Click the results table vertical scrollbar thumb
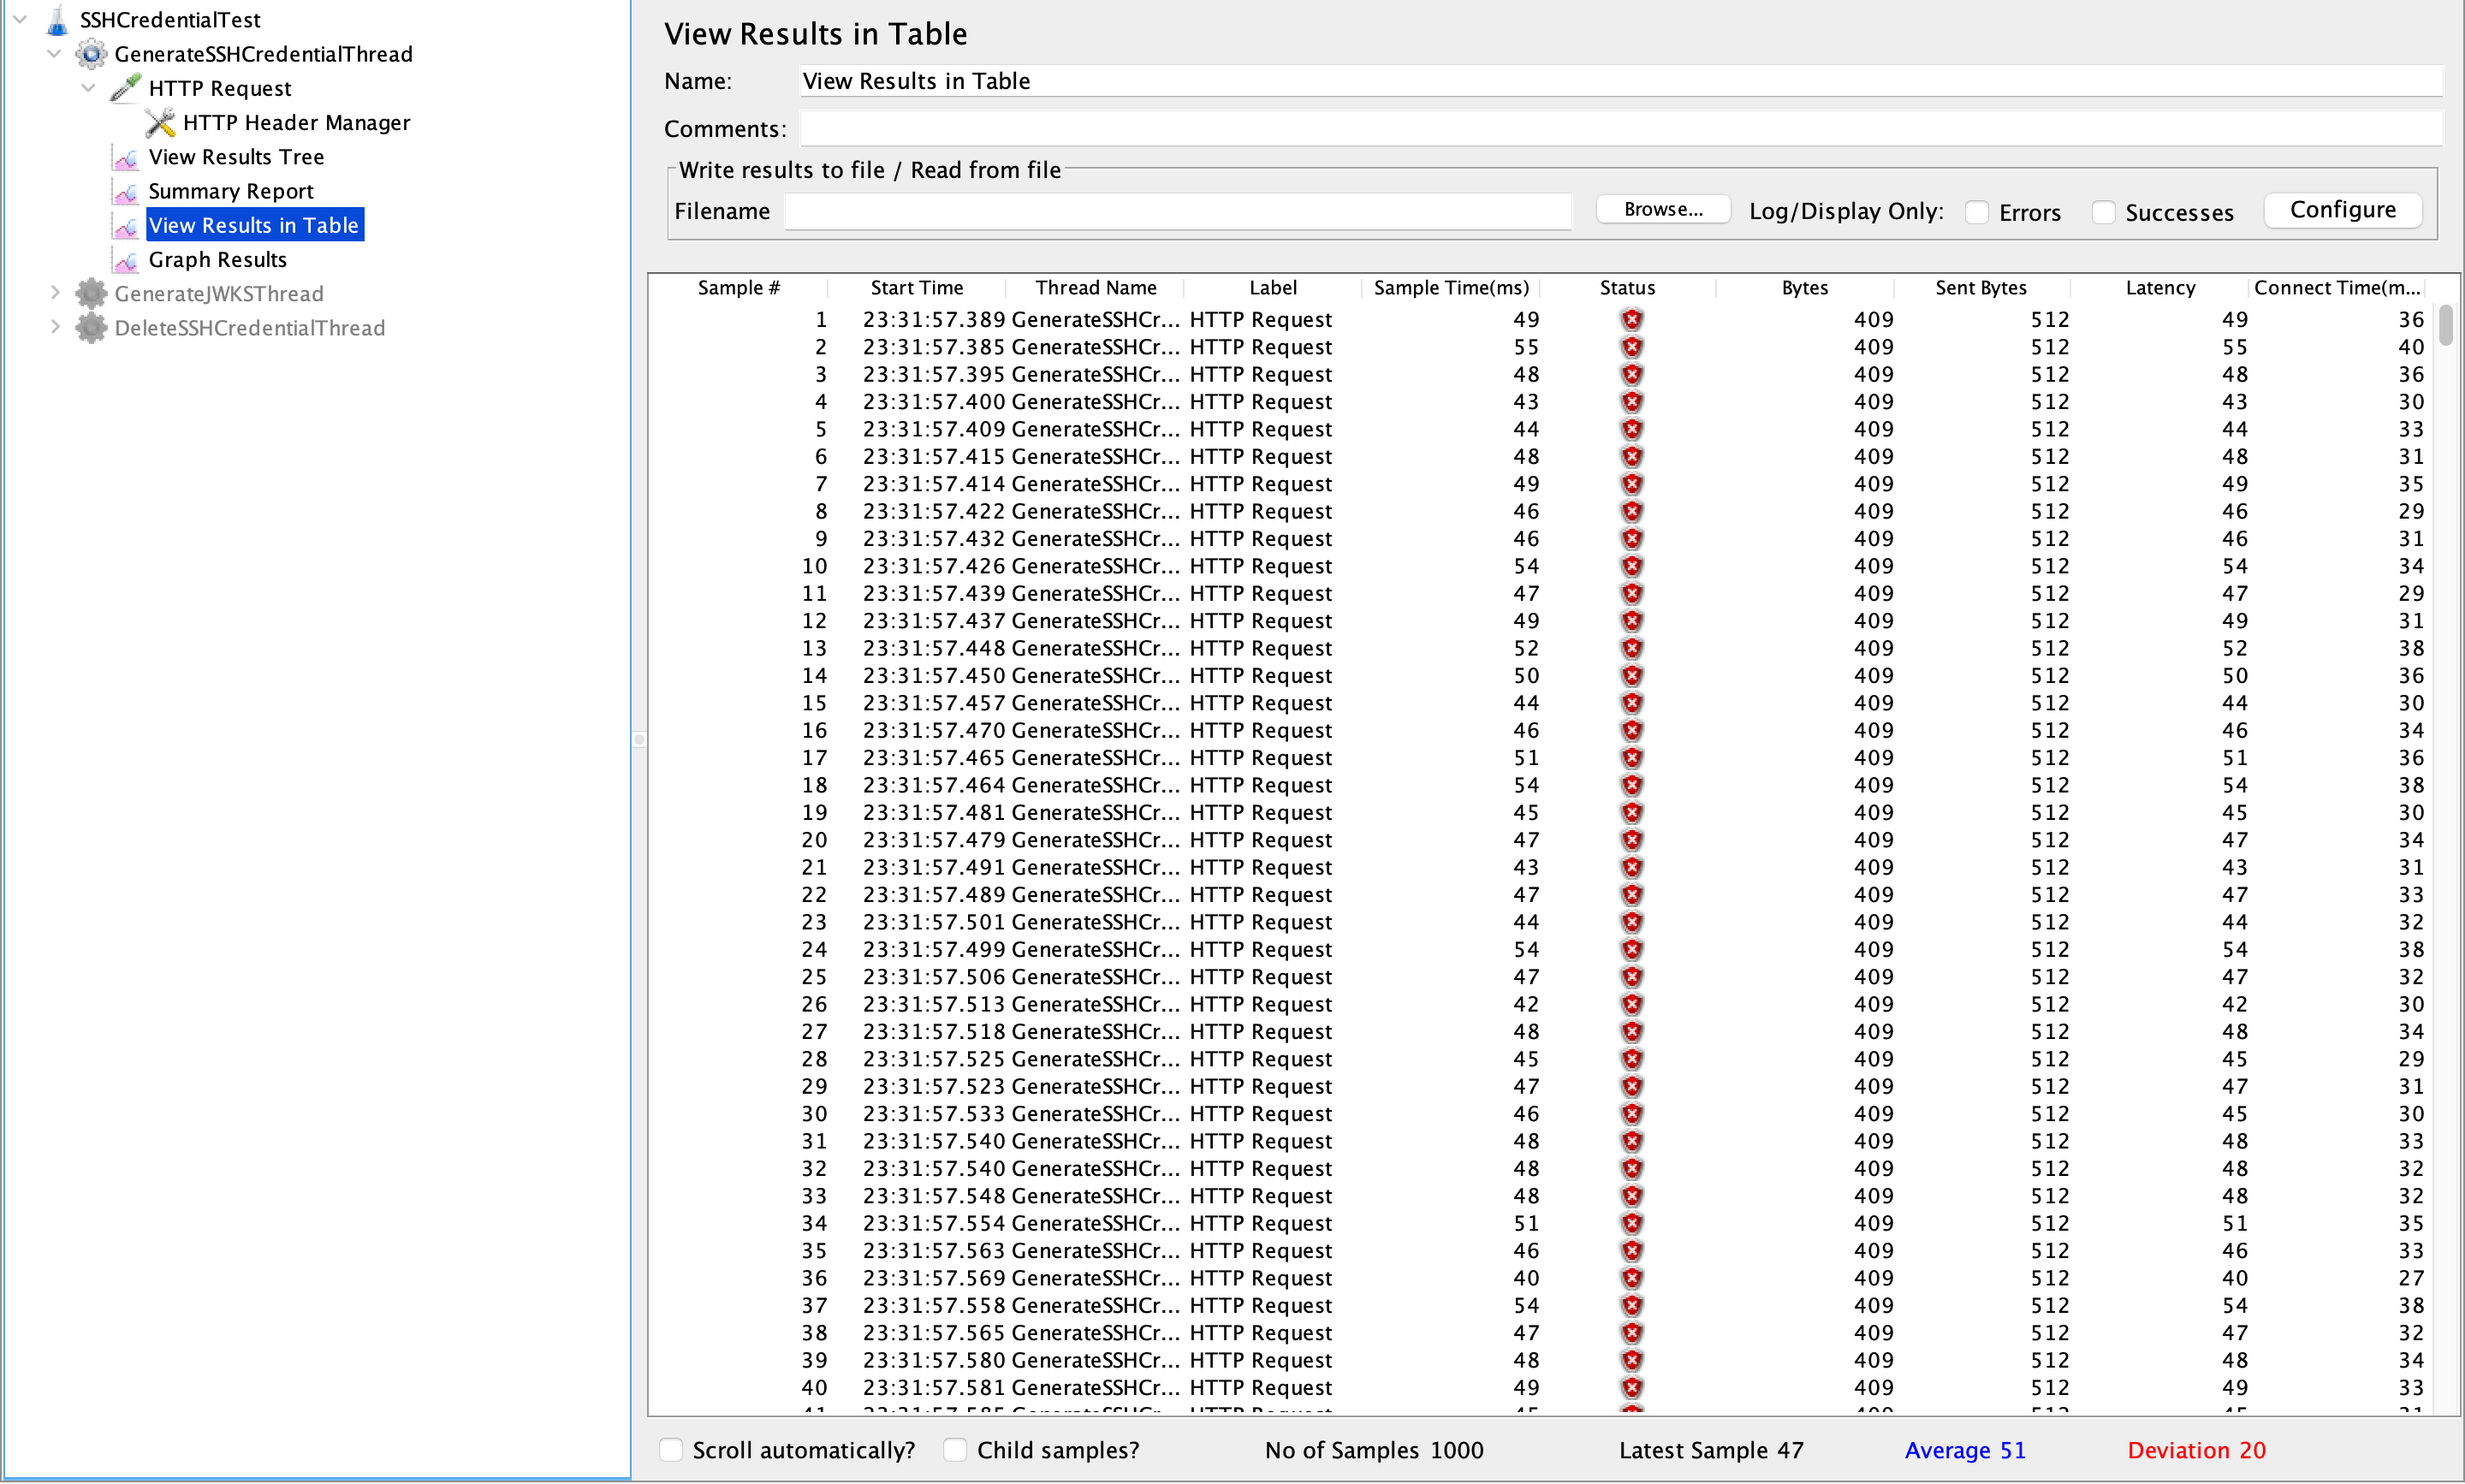This screenshot has height=1484, width=2465. (2446, 324)
